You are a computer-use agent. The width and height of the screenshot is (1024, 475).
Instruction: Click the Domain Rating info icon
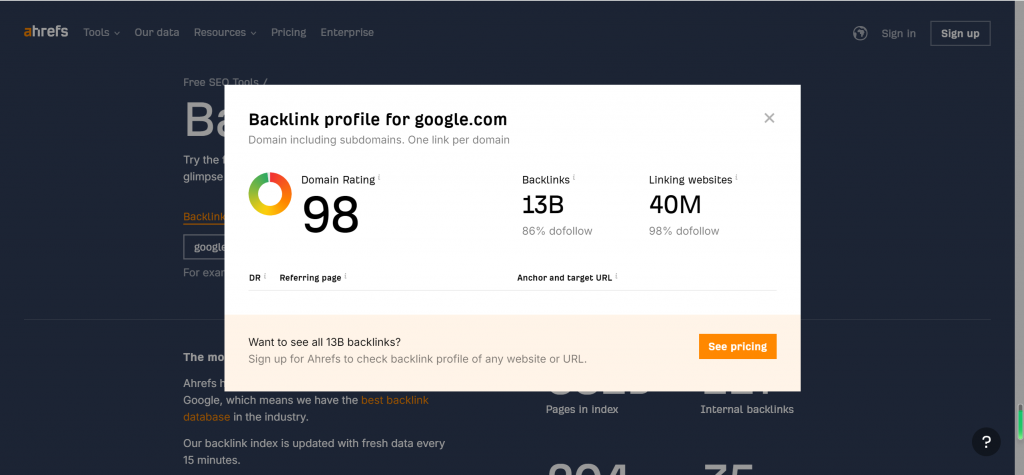tap(379, 177)
